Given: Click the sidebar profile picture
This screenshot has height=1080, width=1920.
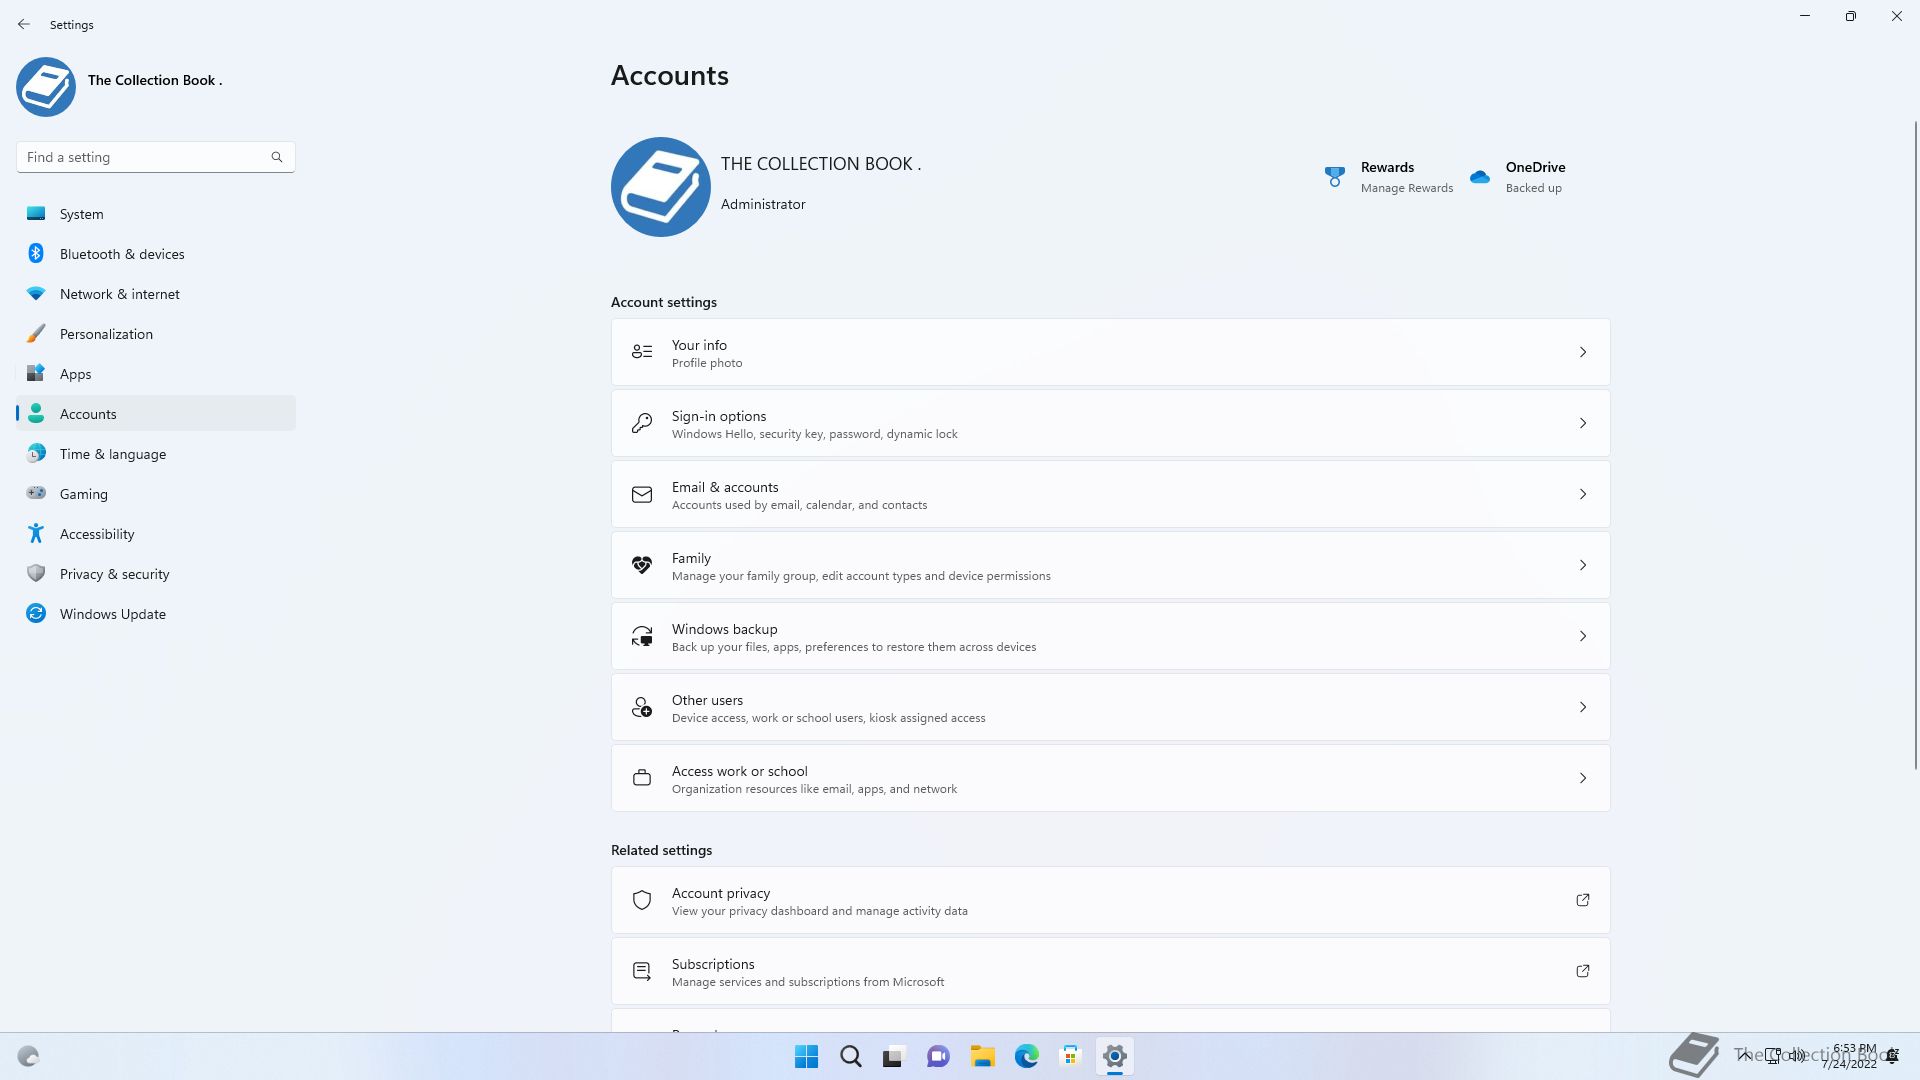Looking at the screenshot, I should click(46, 87).
